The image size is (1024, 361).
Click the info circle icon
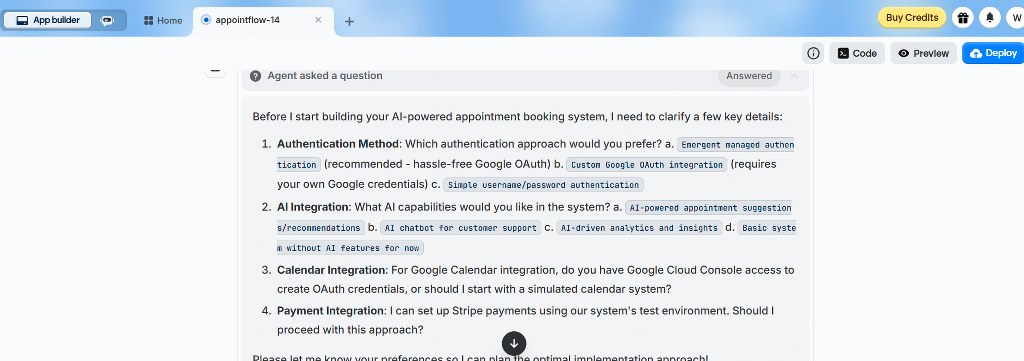point(813,54)
